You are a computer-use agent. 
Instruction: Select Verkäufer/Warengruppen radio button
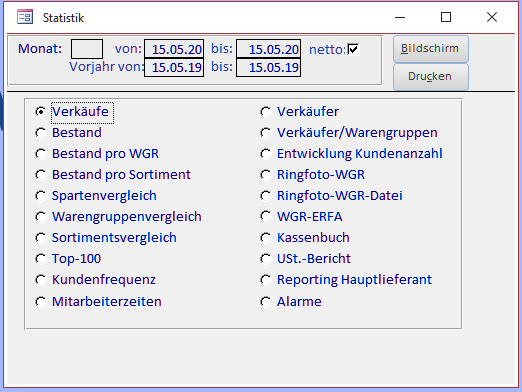click(x=266, y=133)
